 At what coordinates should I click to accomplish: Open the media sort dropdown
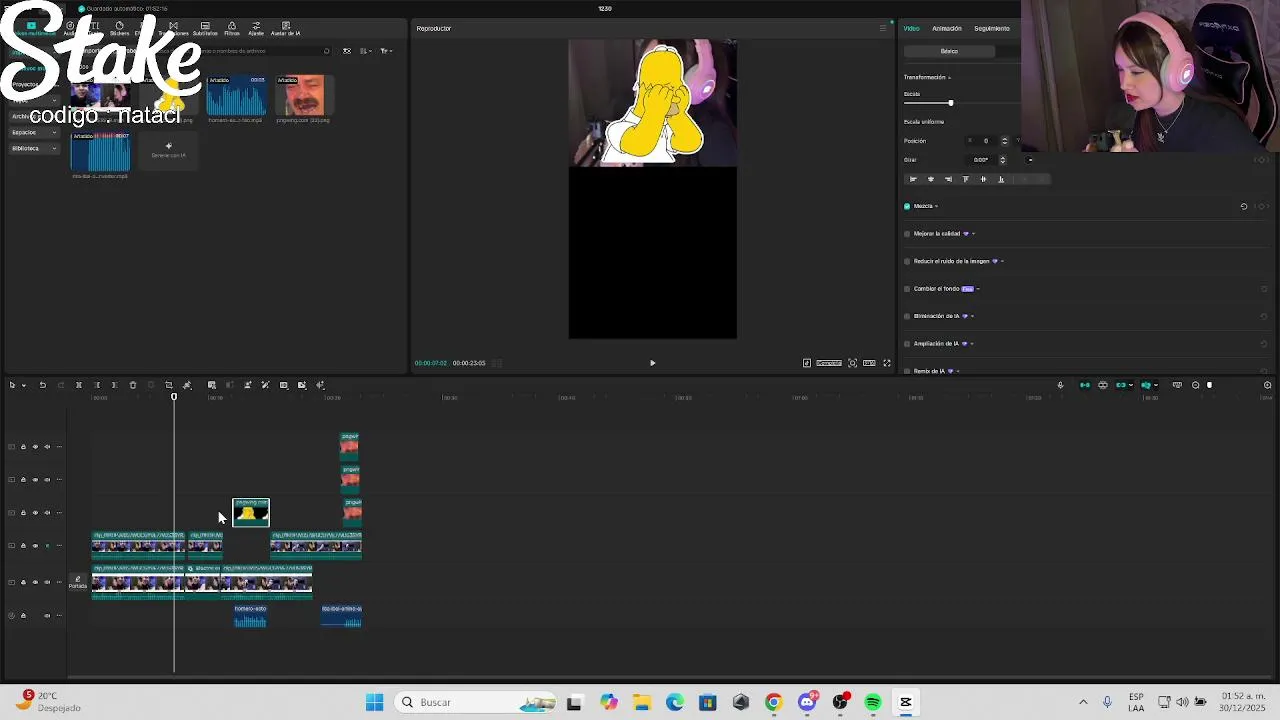pyautogui.click(x=365, y=51)
